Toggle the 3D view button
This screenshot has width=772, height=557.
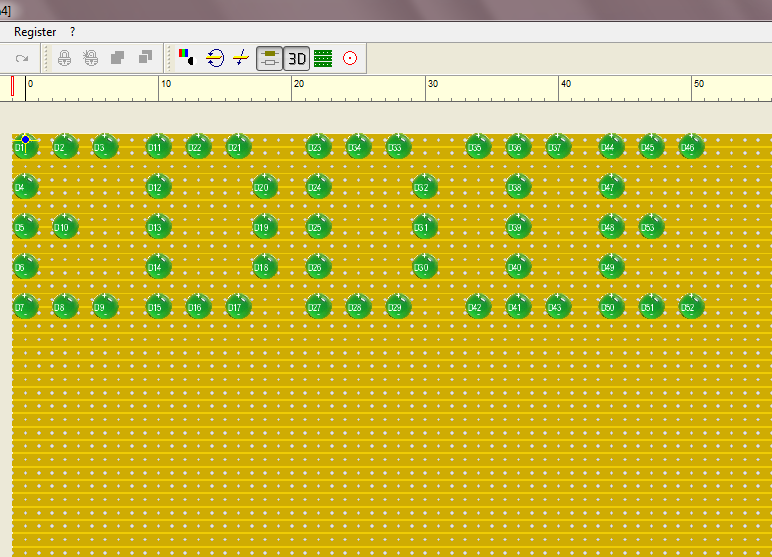point(296,59)
